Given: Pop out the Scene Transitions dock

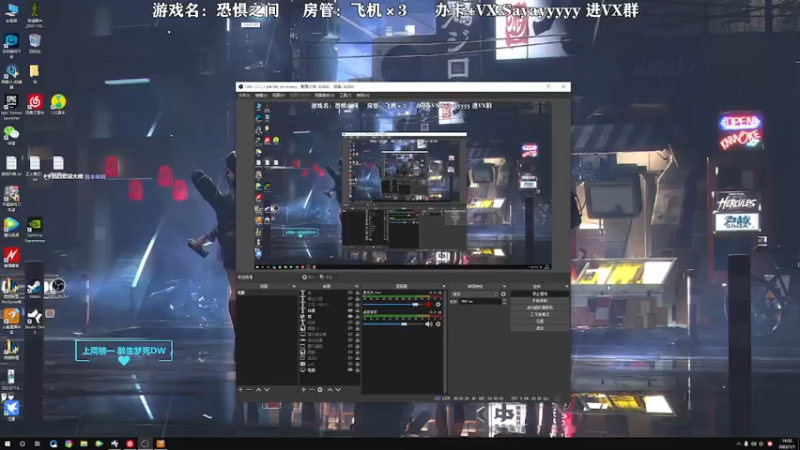Looking at the screenshot, I should tap(504, 286).
